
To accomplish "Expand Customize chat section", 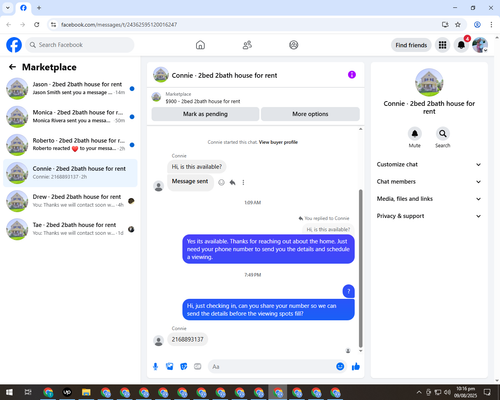I will pyautogui.click(x=429, y=164).
